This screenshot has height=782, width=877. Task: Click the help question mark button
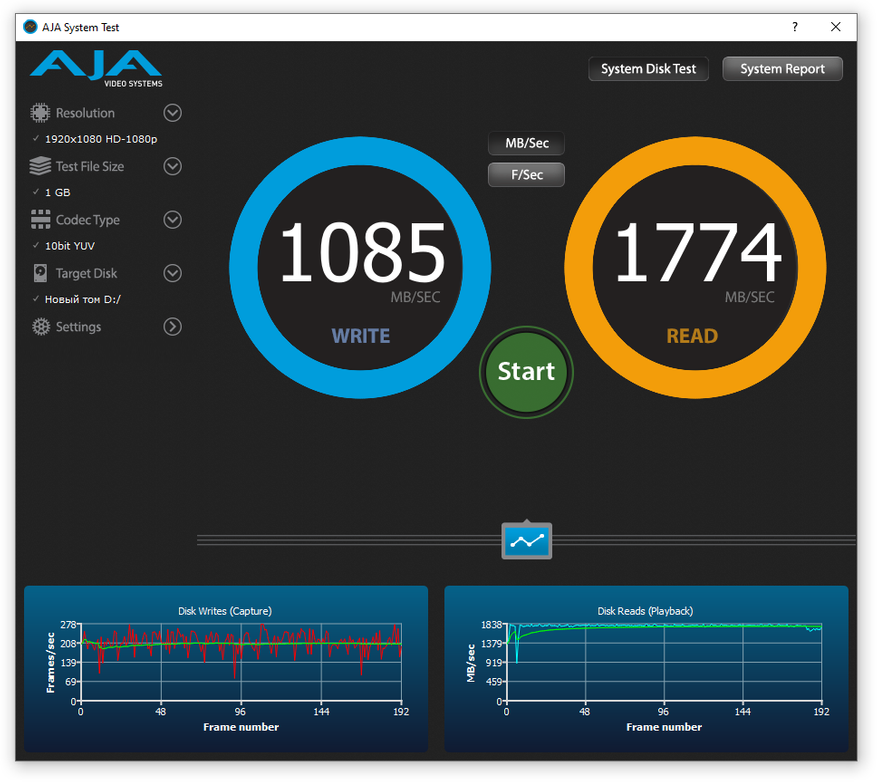point(795,28)
